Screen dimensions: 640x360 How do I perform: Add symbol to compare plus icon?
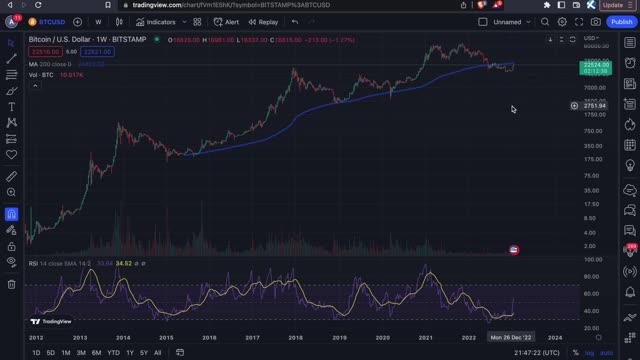pos(78,22)
